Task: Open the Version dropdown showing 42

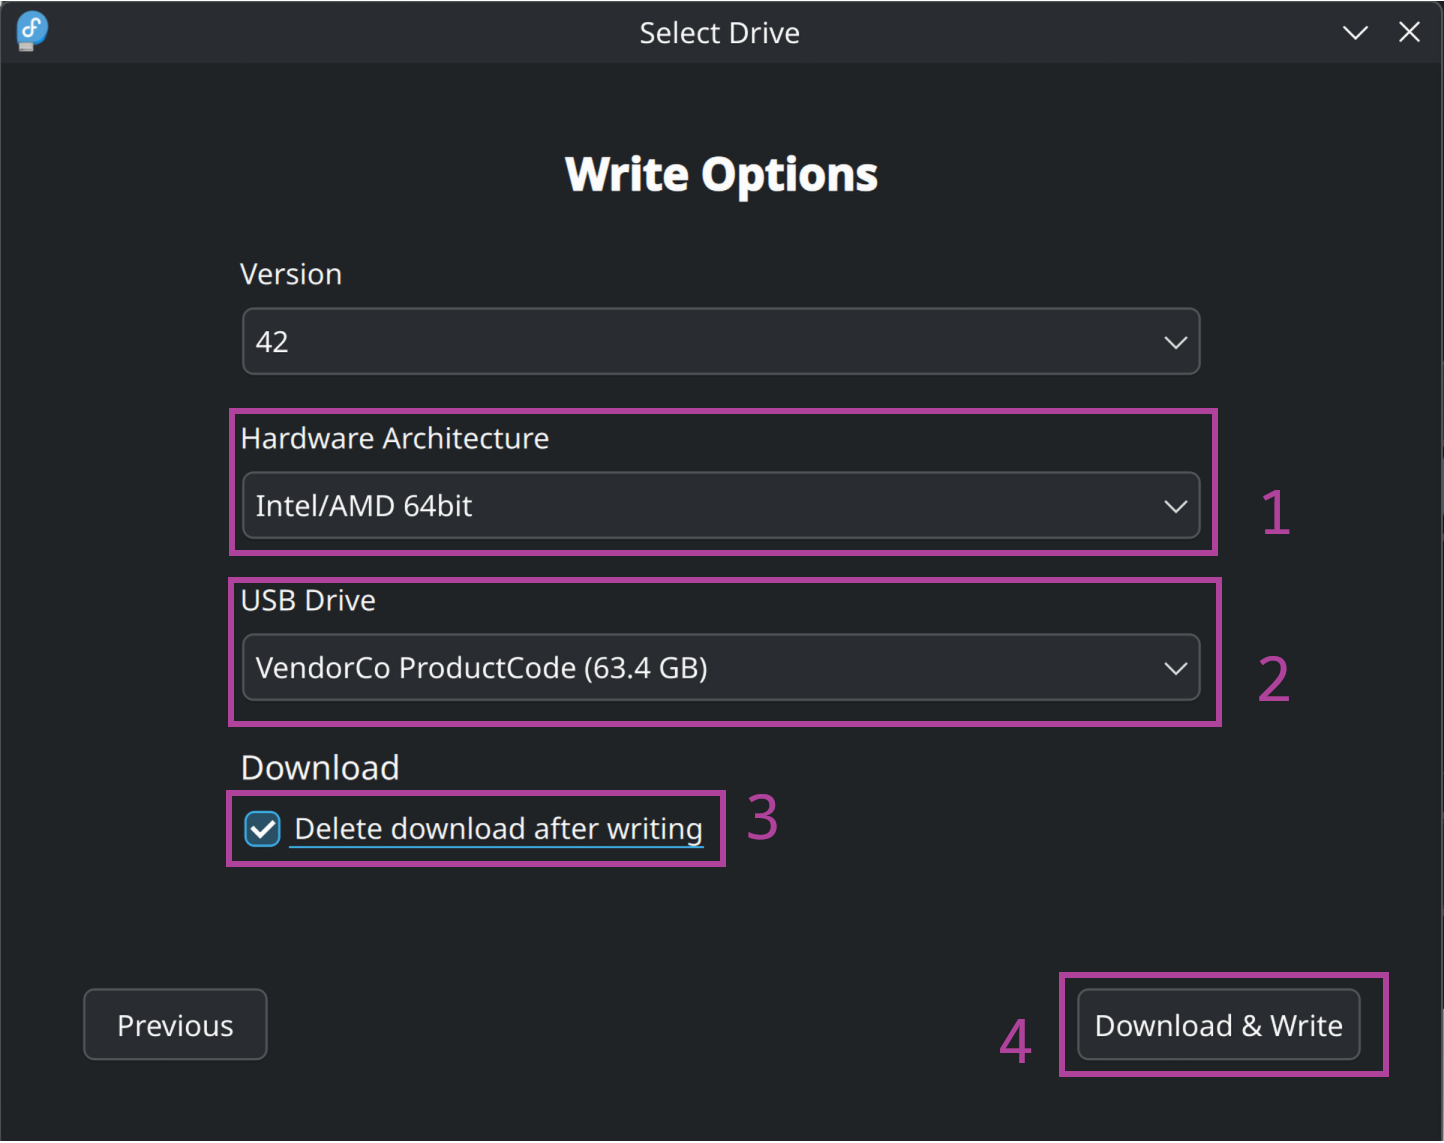Action: 721,341
